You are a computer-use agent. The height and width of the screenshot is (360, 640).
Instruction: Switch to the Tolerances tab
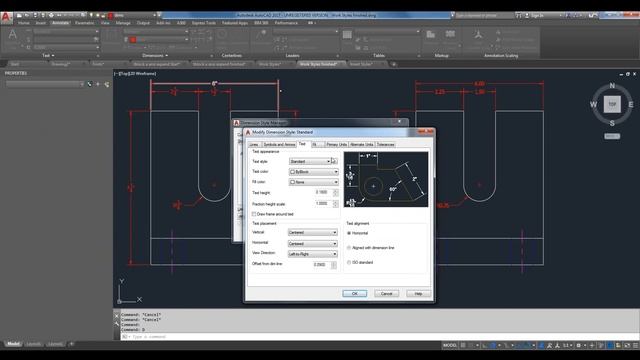pyautogui.click(x=386, y=144)
